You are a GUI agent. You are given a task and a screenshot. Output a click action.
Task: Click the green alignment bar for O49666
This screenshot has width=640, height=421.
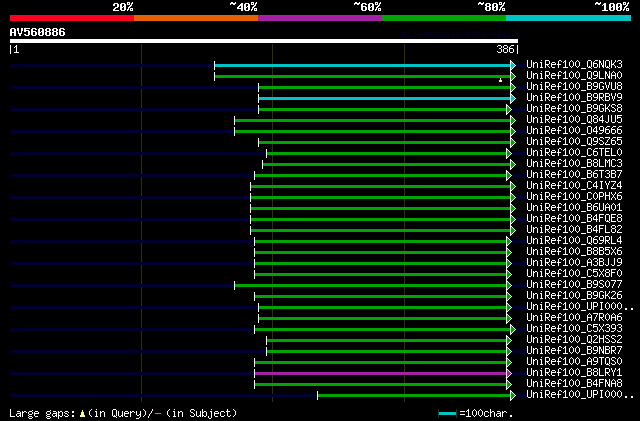pyautogui.click(x=373, y=131)
